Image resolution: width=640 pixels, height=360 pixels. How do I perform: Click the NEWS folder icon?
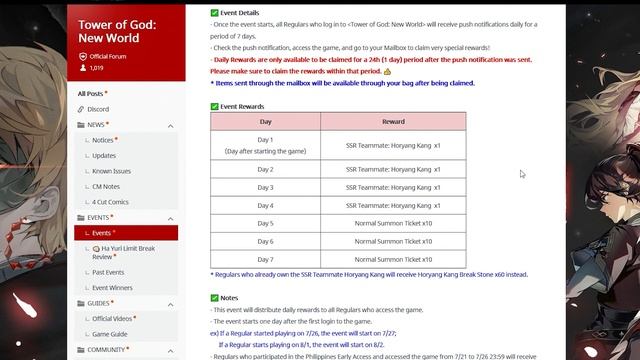click(81, 125)
